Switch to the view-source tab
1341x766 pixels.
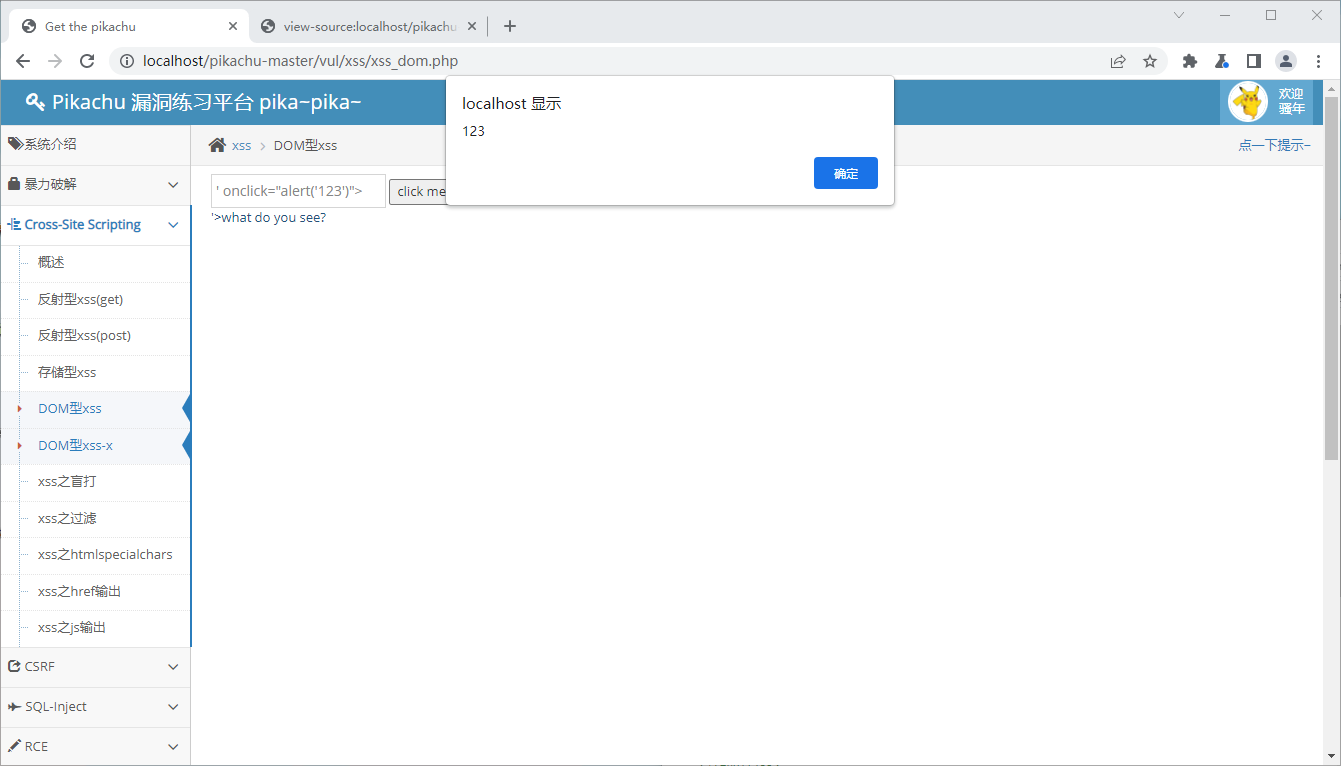coord(370,26)
